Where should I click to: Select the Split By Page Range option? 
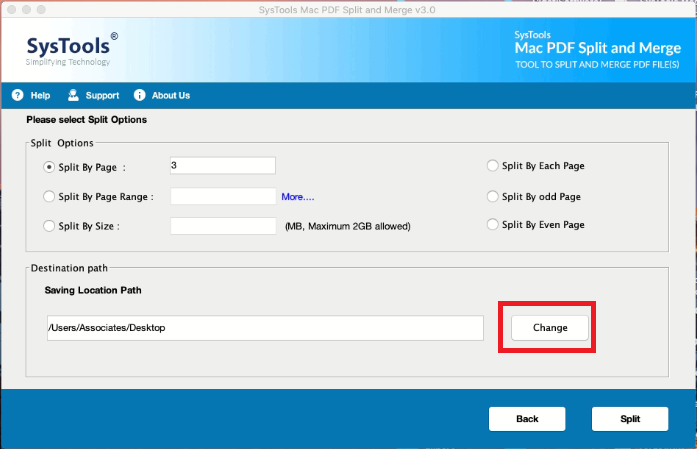click(x=49, y=196)
